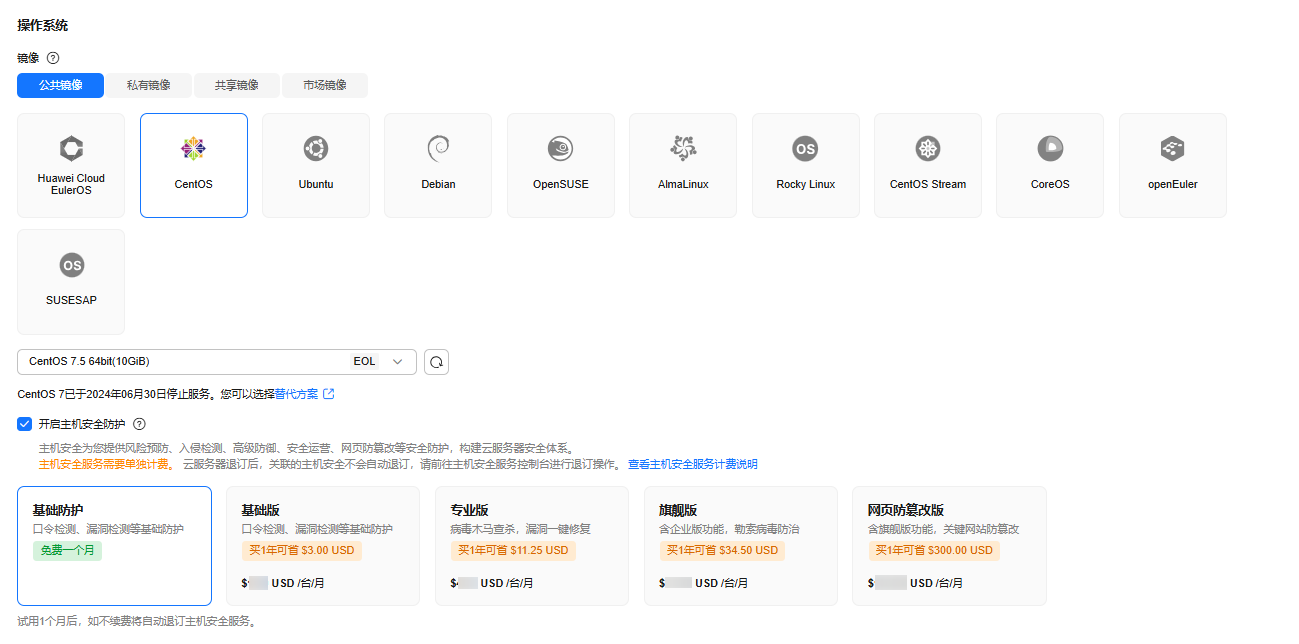
Task: Select the 专业版 protection plan card
Action: click(532, 546)
